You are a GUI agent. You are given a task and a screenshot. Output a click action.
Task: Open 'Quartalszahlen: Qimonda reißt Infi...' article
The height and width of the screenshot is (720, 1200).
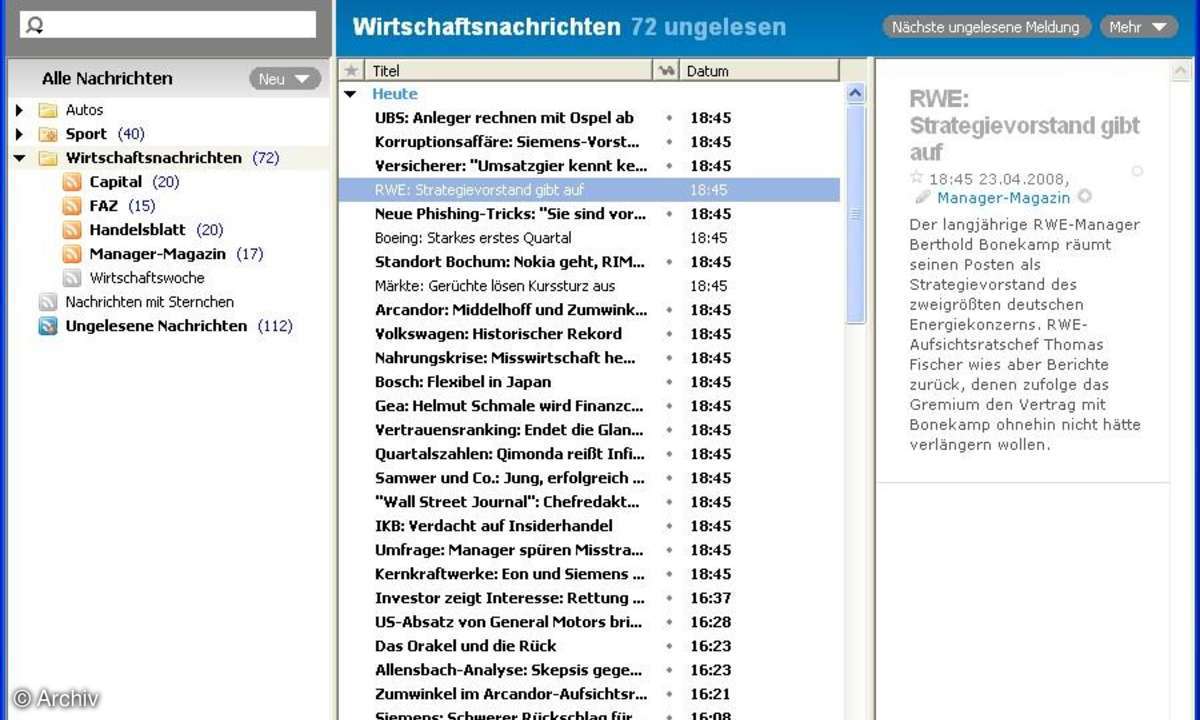509,454
